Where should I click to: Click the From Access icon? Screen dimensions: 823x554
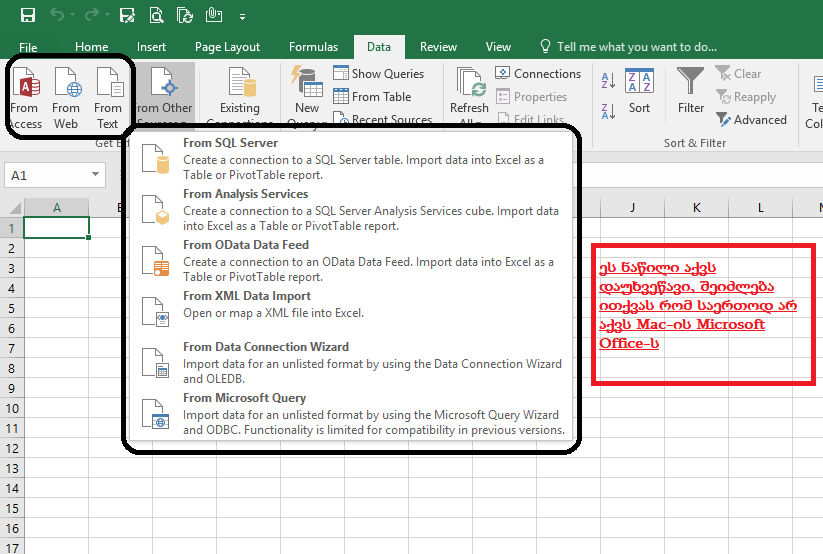tap(25, 96)
